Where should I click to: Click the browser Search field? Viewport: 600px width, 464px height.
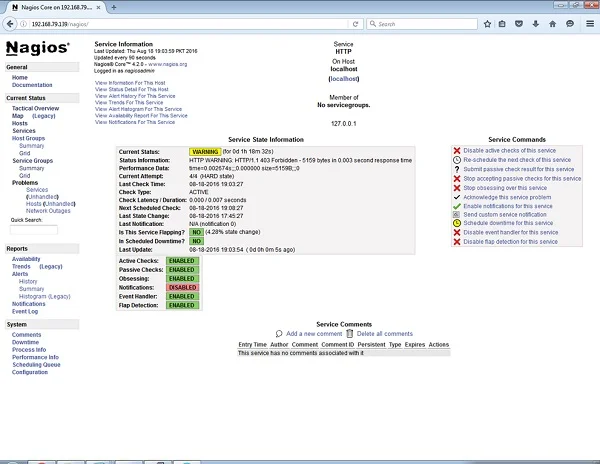422,24
